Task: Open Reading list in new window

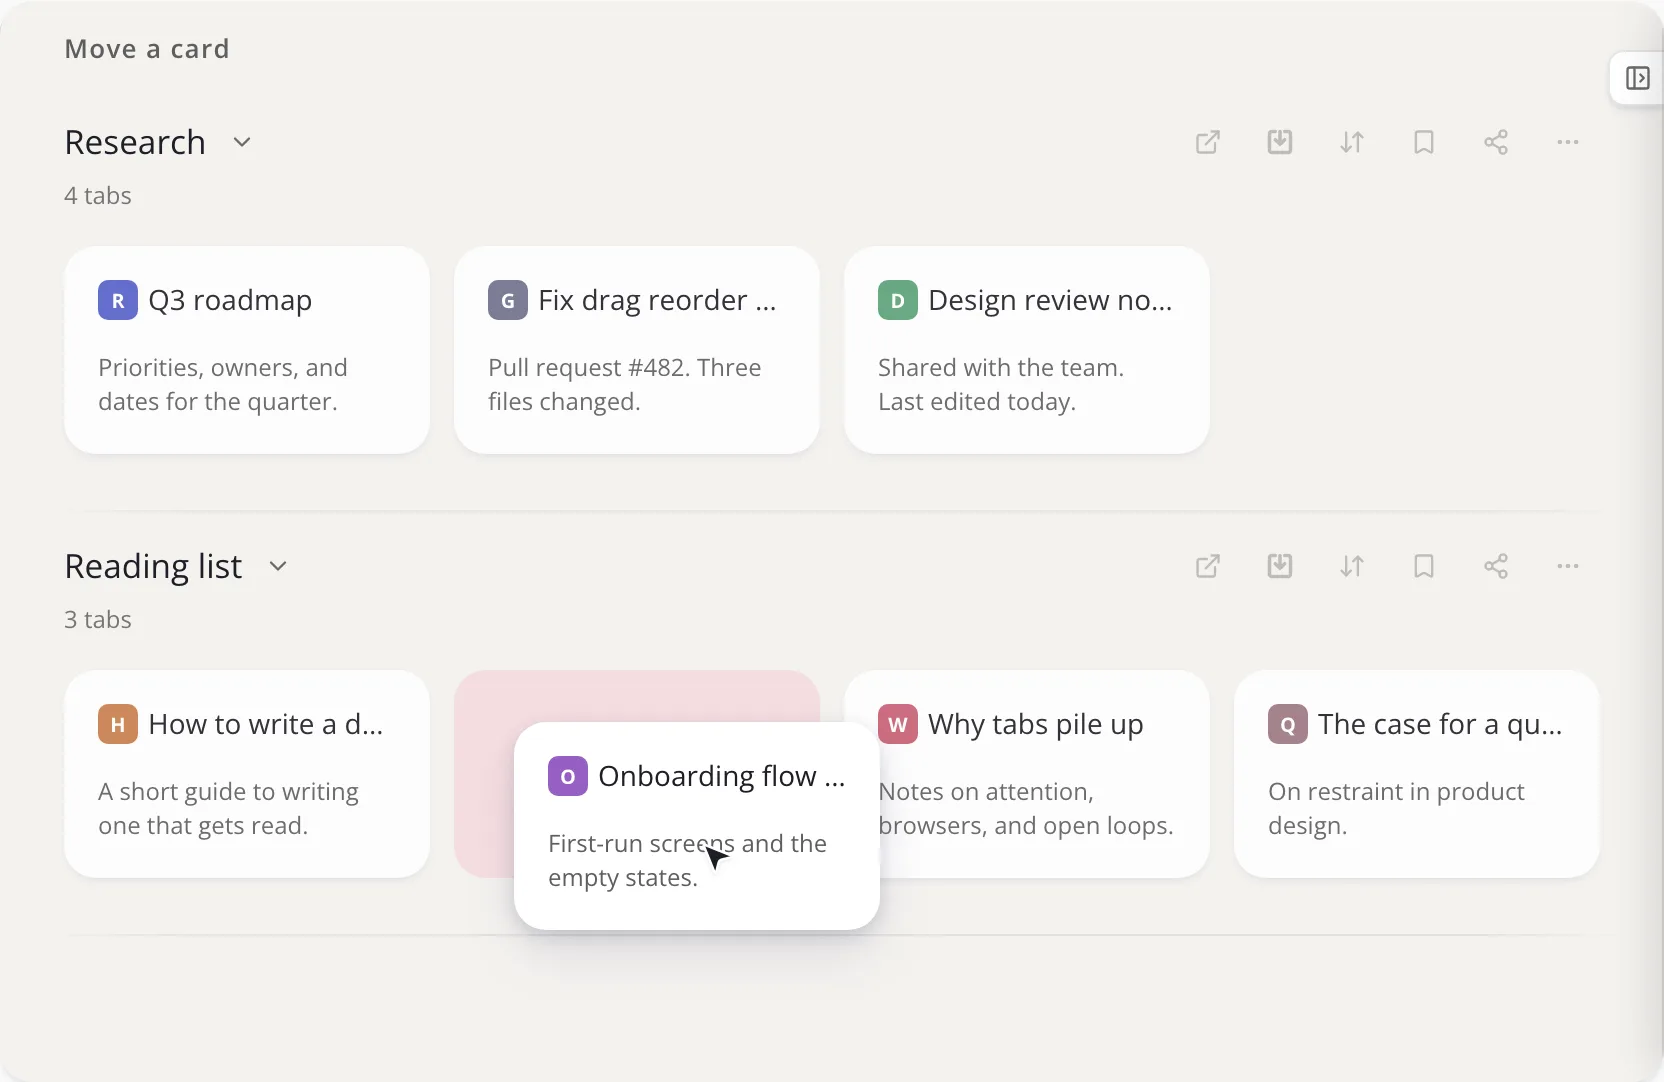Action: point(1208,566)
